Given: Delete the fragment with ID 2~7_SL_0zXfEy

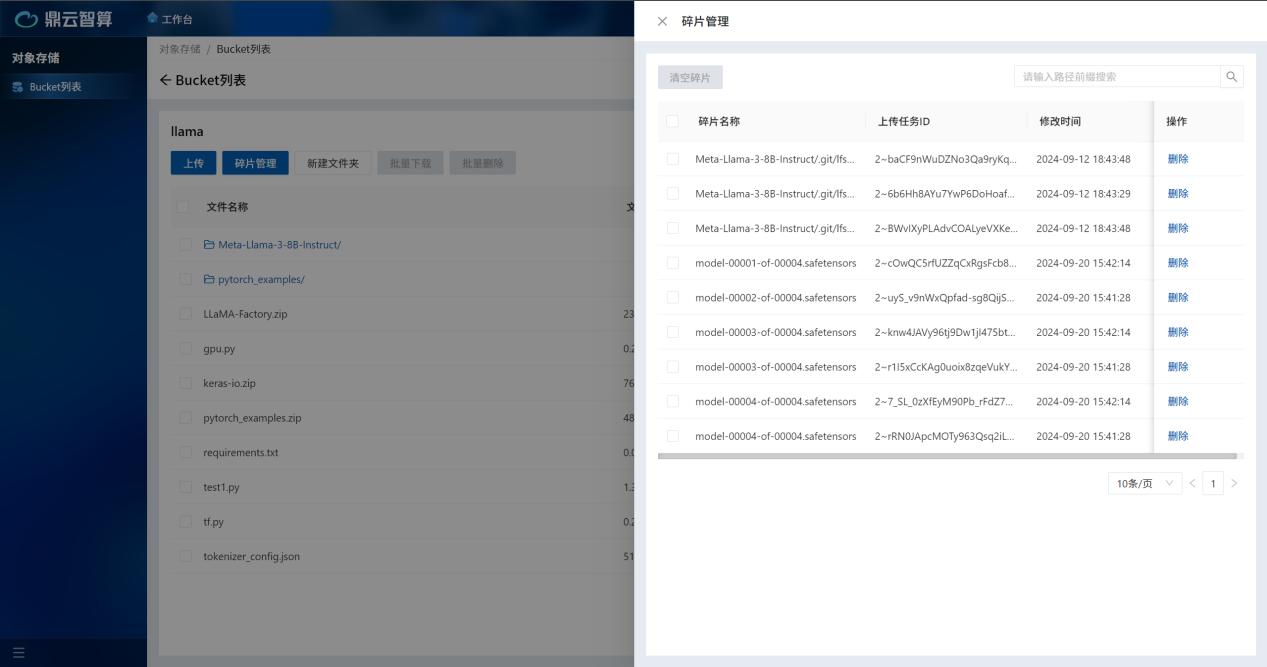Looking at the screenshot, I should click(x=1178, y=402).
